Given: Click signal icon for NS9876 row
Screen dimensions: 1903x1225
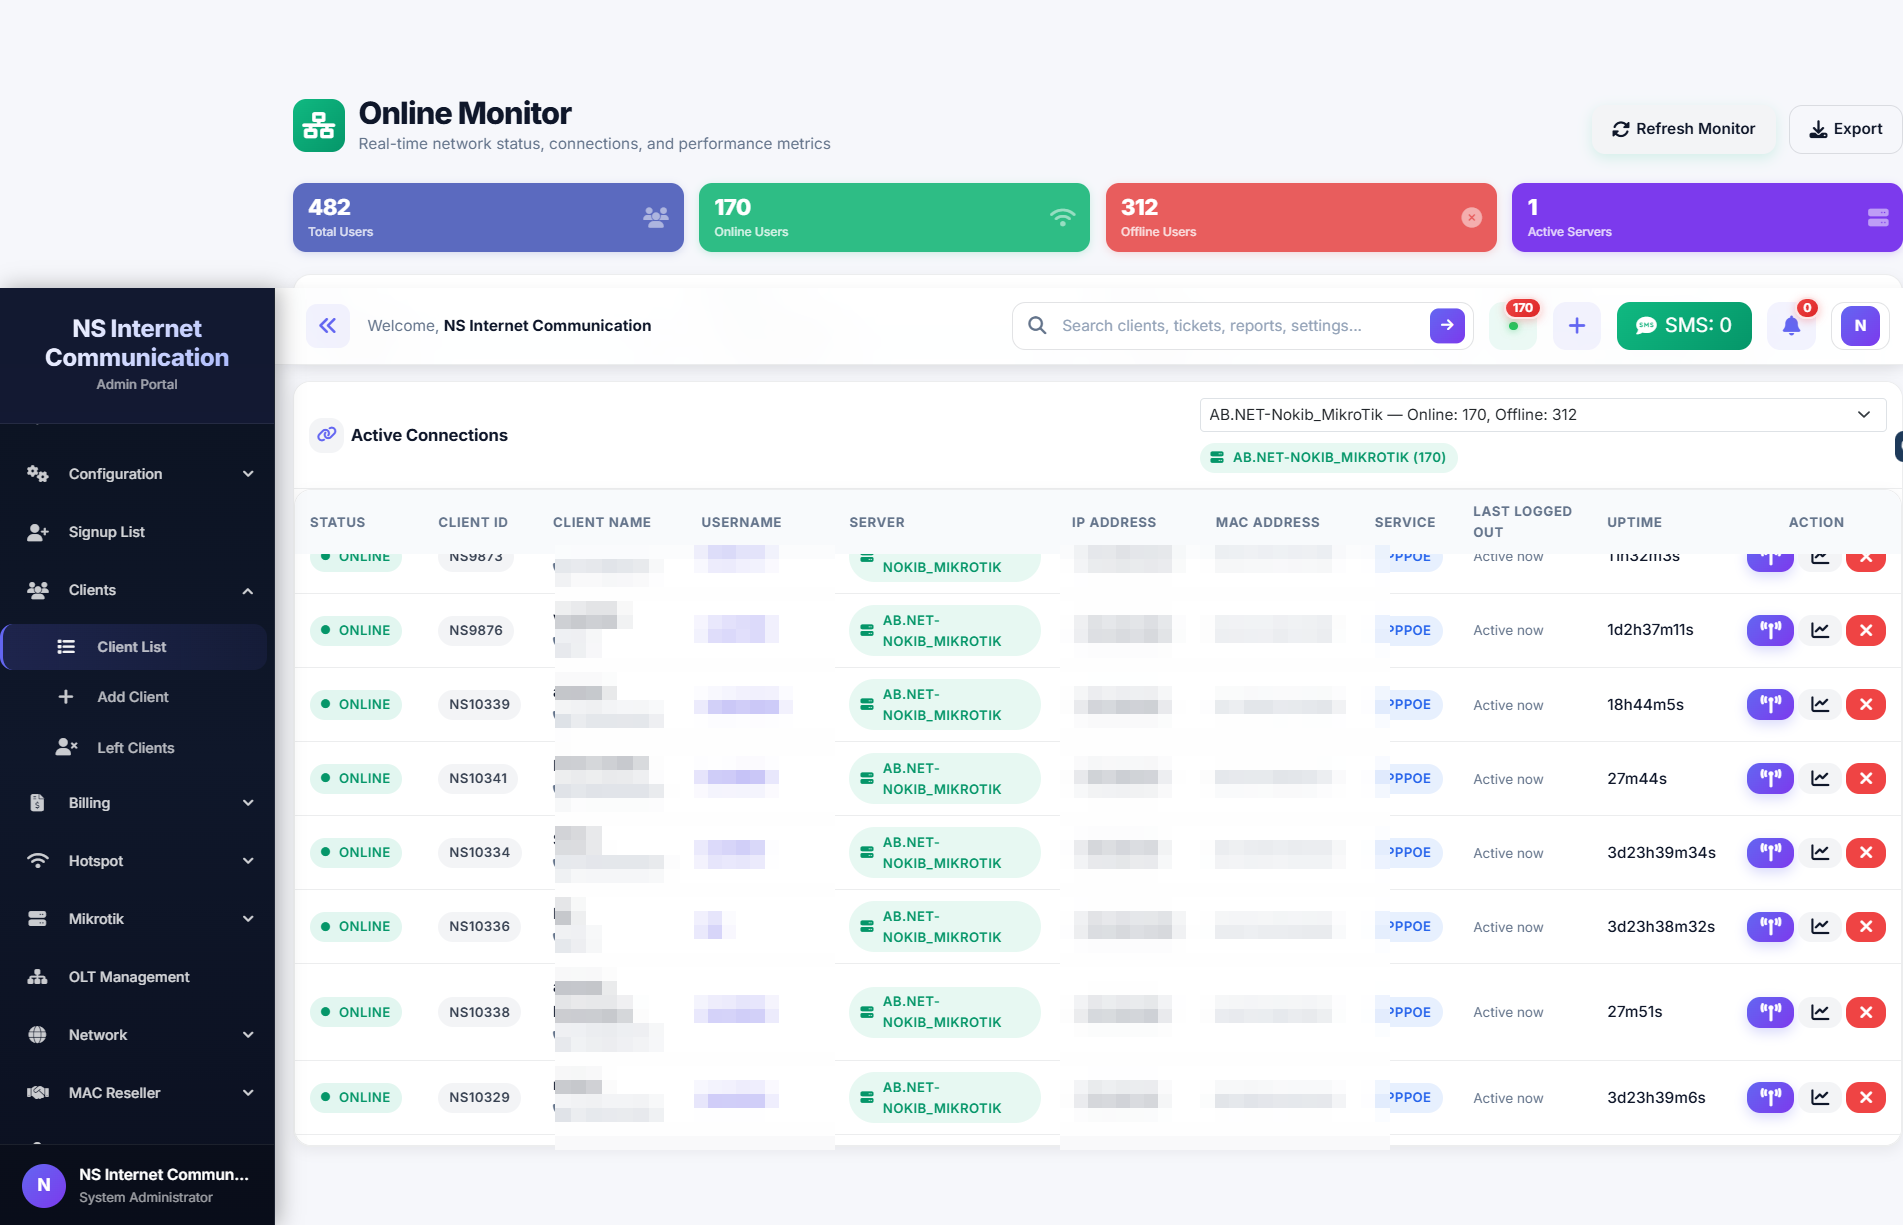Looking at the screenshot, I should point(1770,630).
